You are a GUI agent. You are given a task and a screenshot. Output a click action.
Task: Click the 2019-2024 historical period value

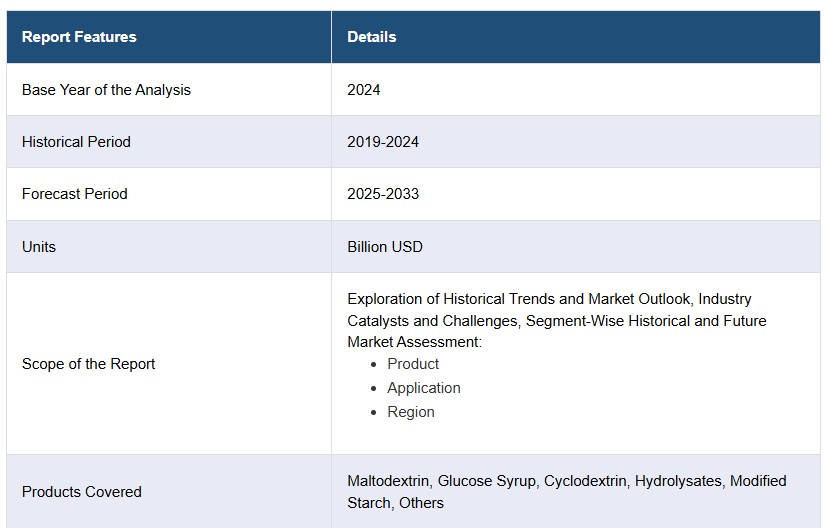point(383,142)
